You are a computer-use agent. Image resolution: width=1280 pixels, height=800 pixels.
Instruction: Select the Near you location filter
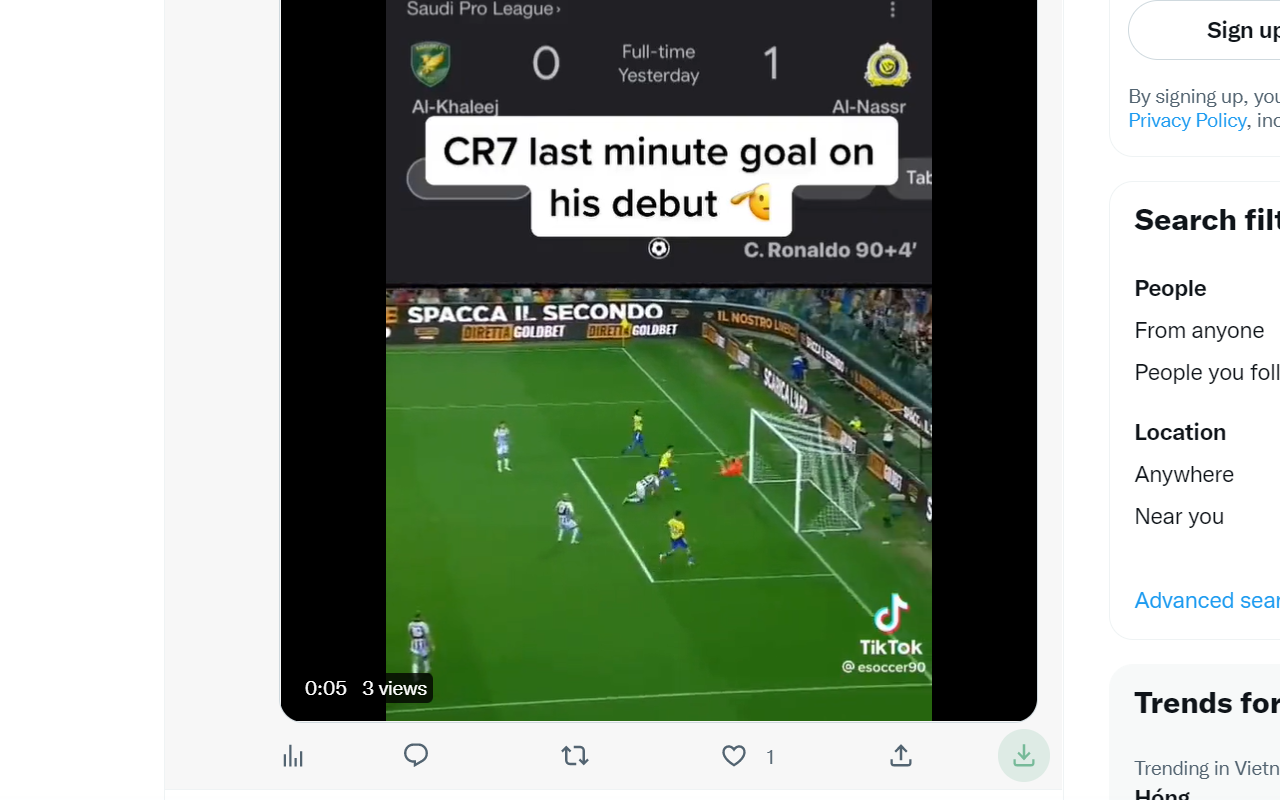tap(1179, 516)
